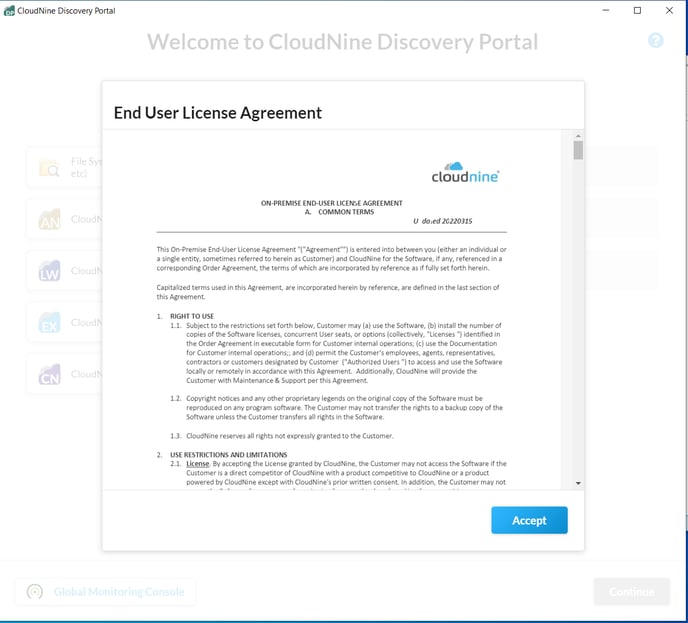The image size is (688, 623).
Task: Close the CloudNine Discovery Portal window
Action: point(669,11)
